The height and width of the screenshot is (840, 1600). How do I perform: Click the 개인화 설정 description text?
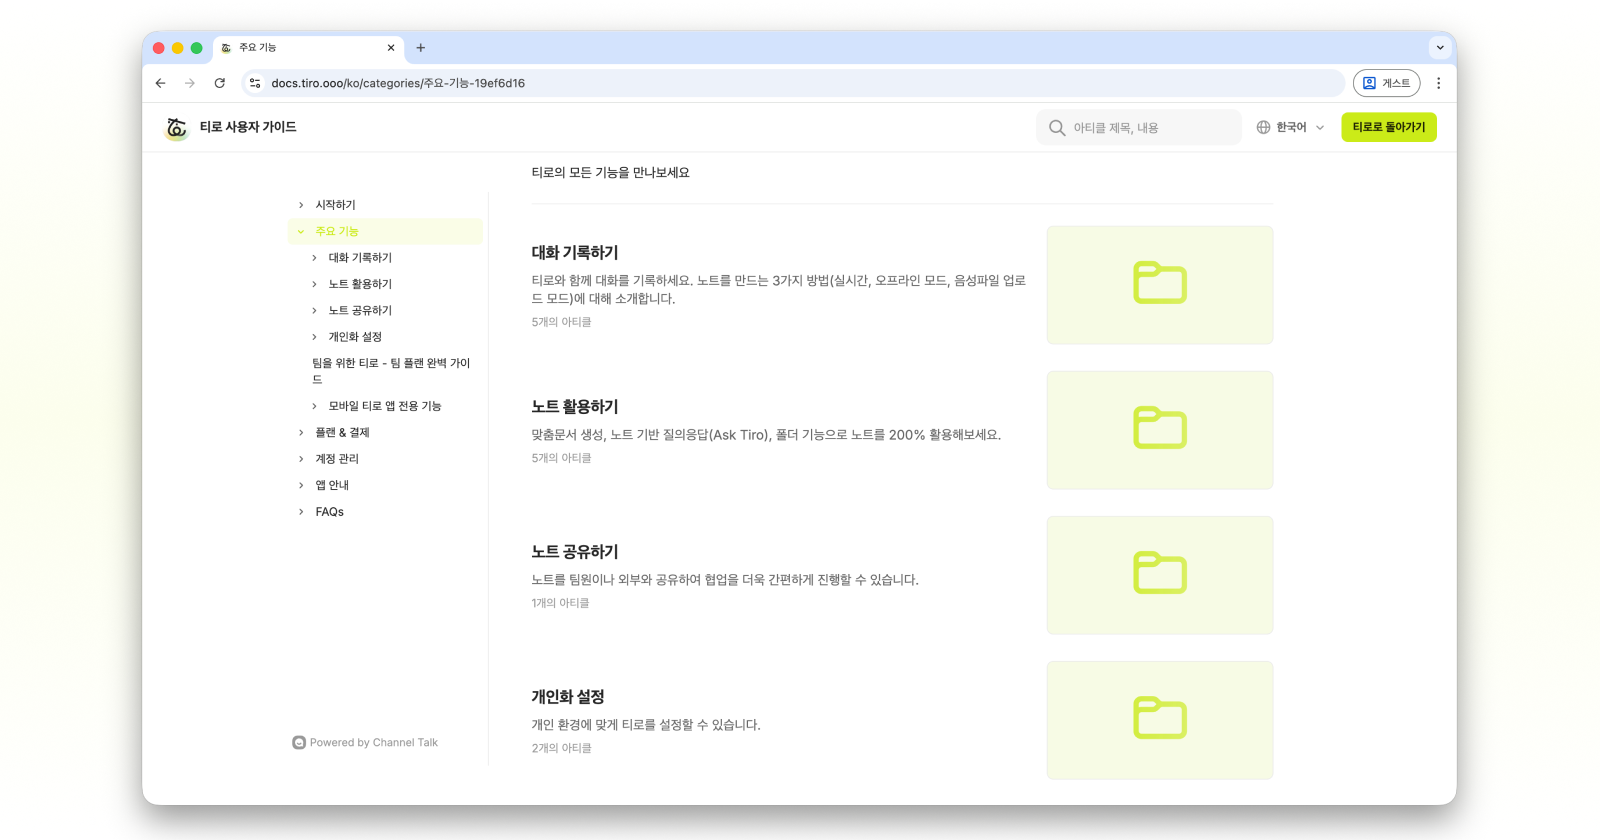pyautogui.click(x=646, y=725)
